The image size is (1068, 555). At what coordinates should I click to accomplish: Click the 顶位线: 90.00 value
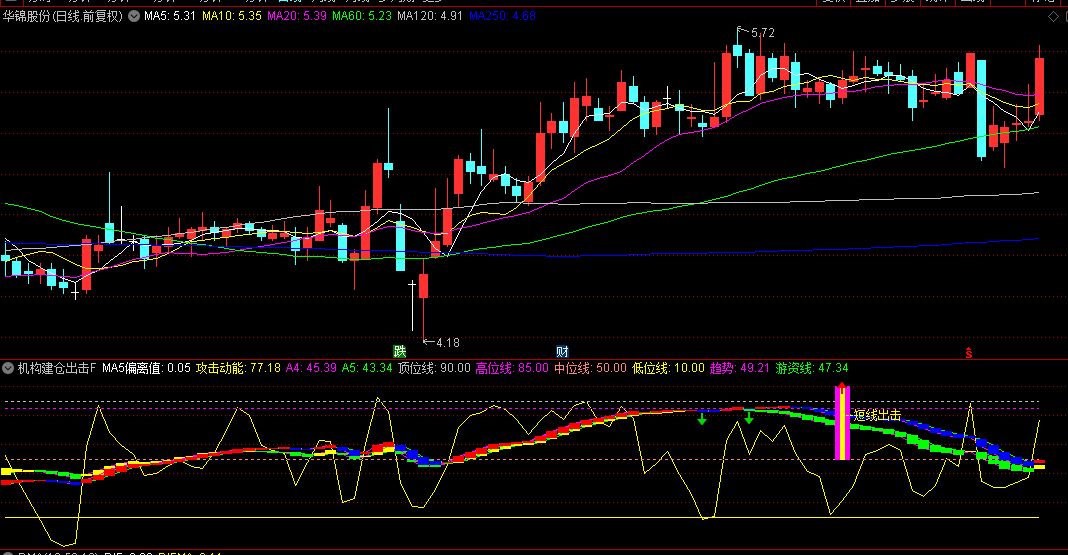[x=435, y=368]
